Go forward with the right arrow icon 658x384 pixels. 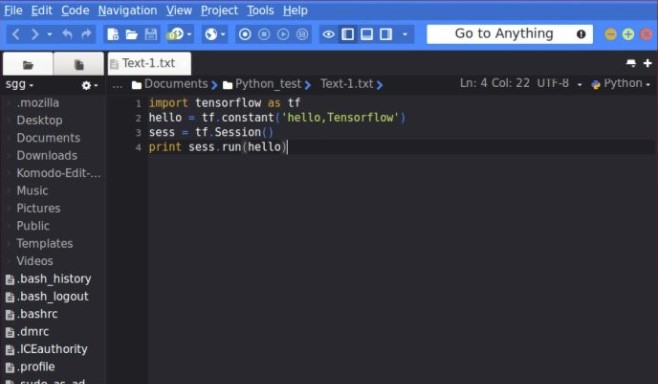(x=35, y=34)
